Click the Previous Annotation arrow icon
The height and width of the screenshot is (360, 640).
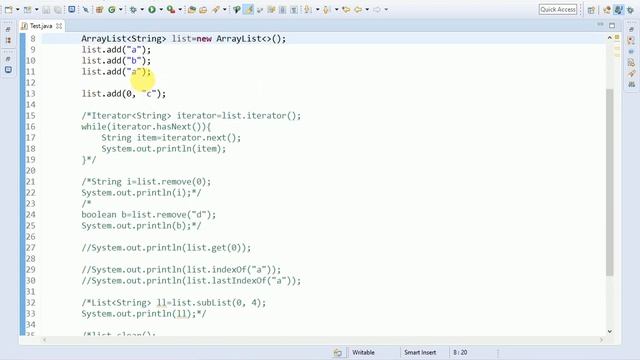[x=327, y=9]
